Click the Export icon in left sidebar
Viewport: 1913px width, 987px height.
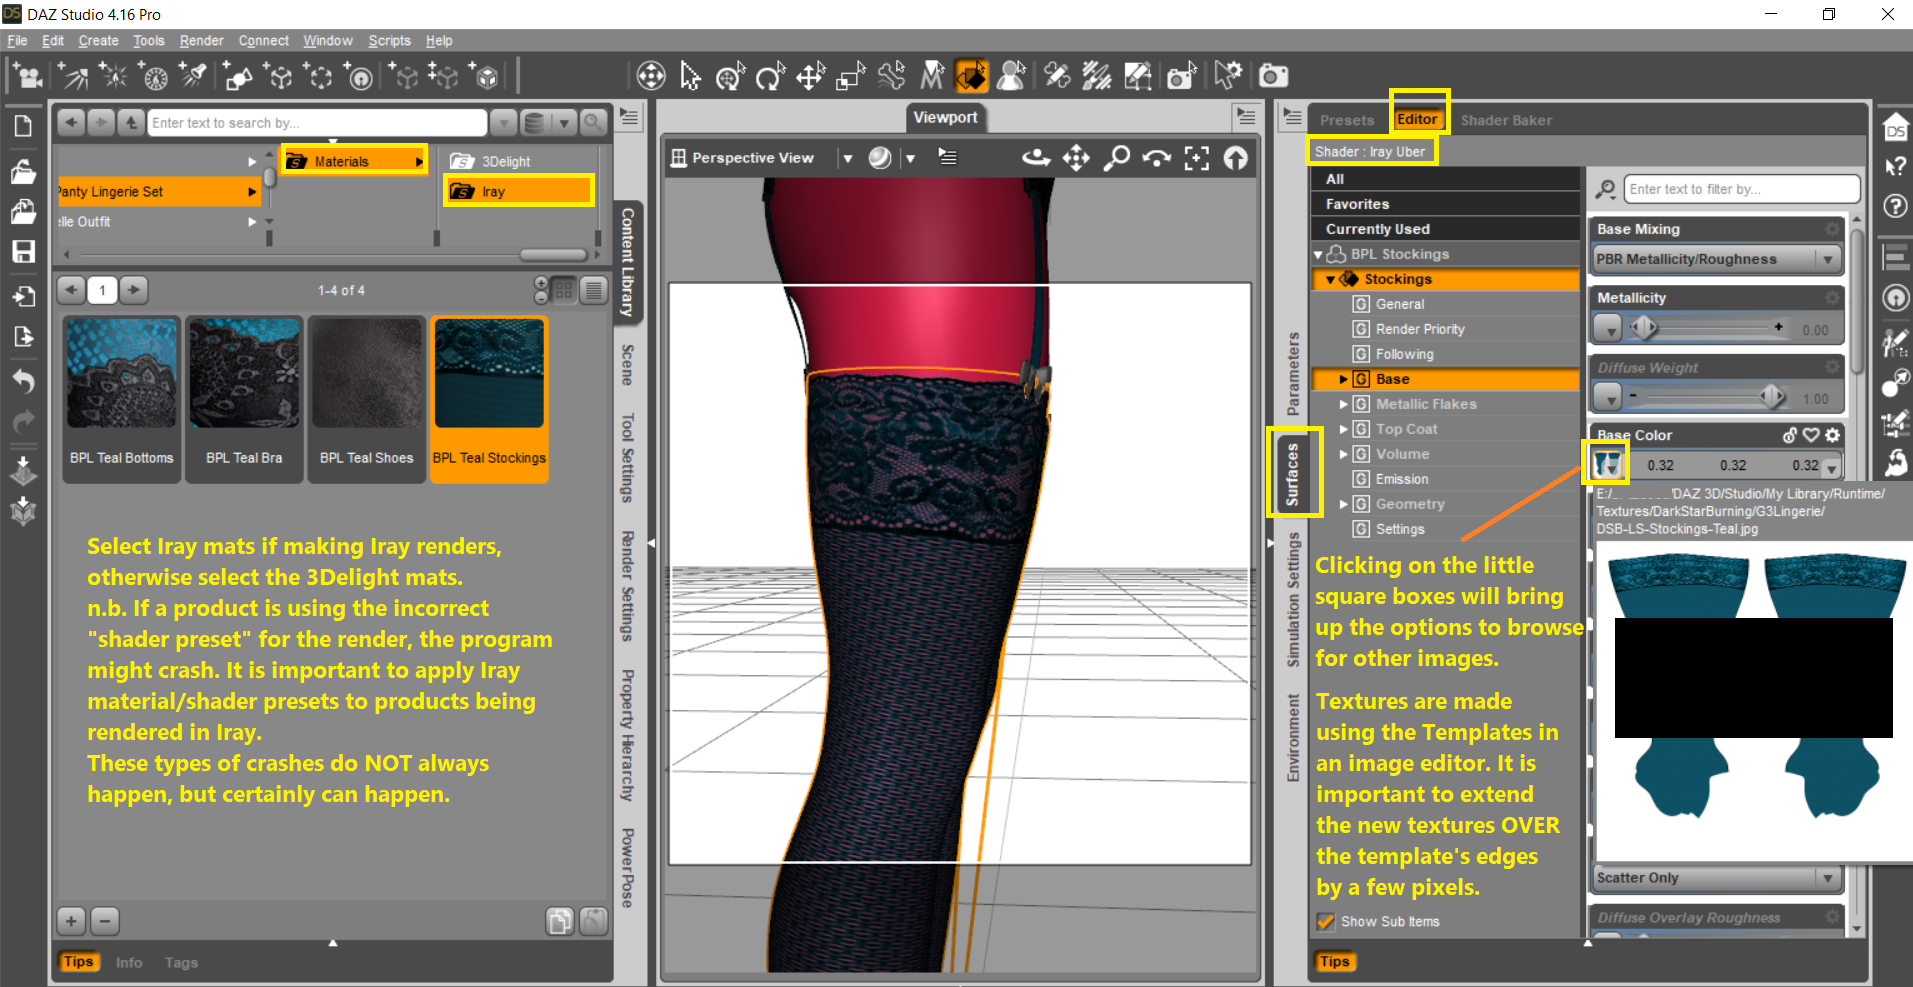23,337
